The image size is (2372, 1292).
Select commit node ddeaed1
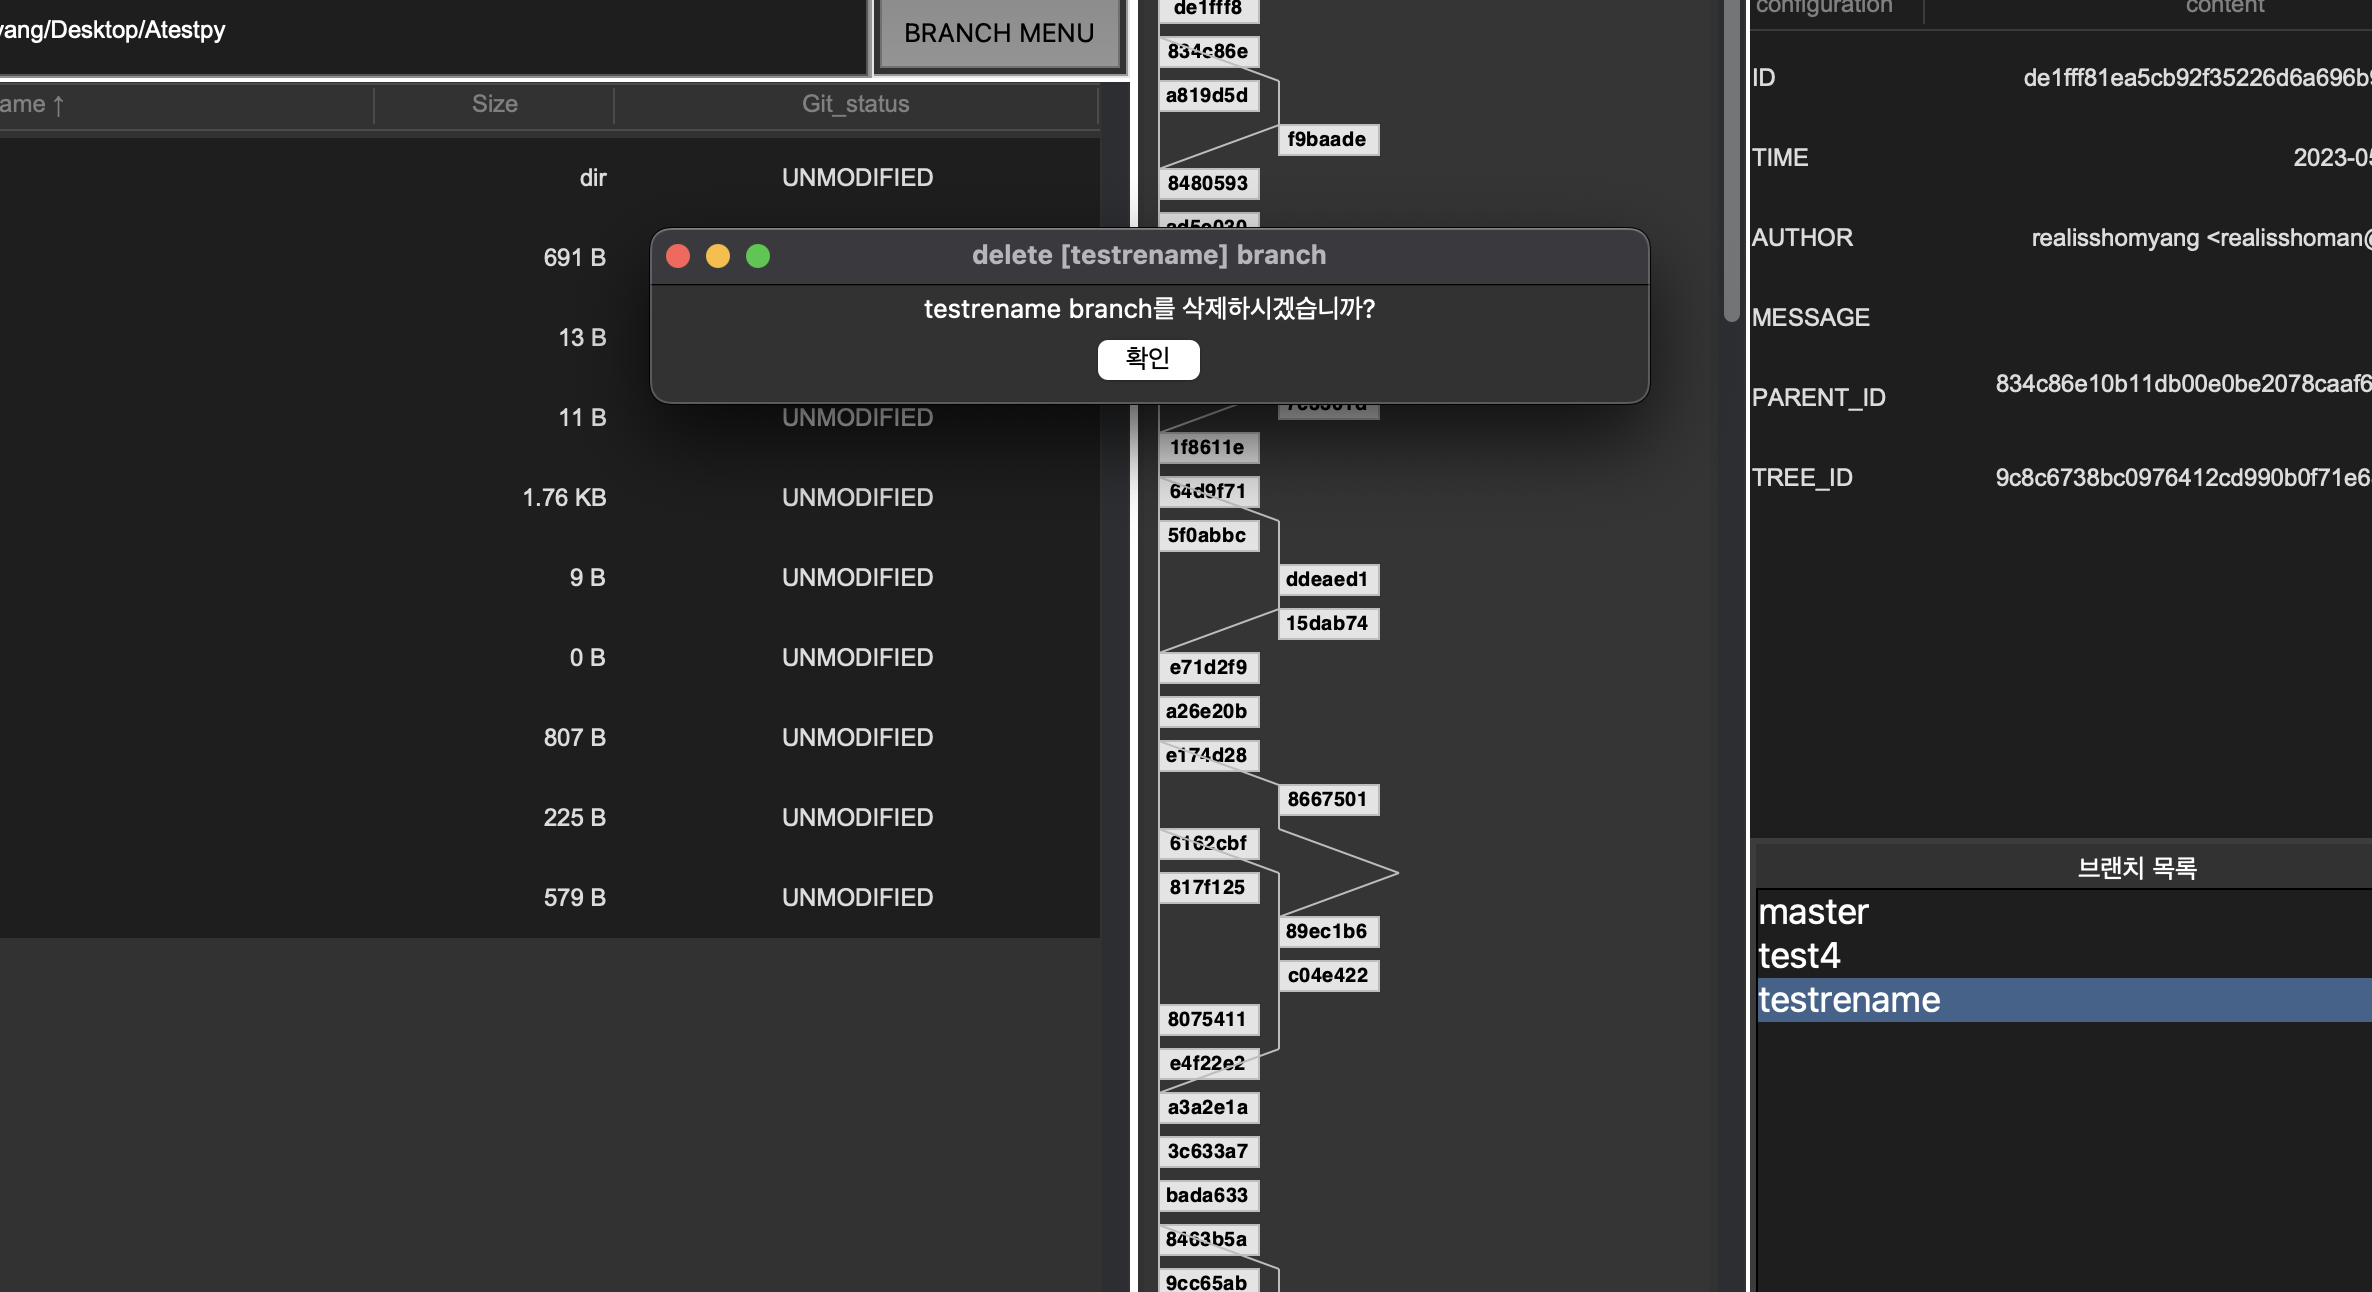coord(1327,579)
